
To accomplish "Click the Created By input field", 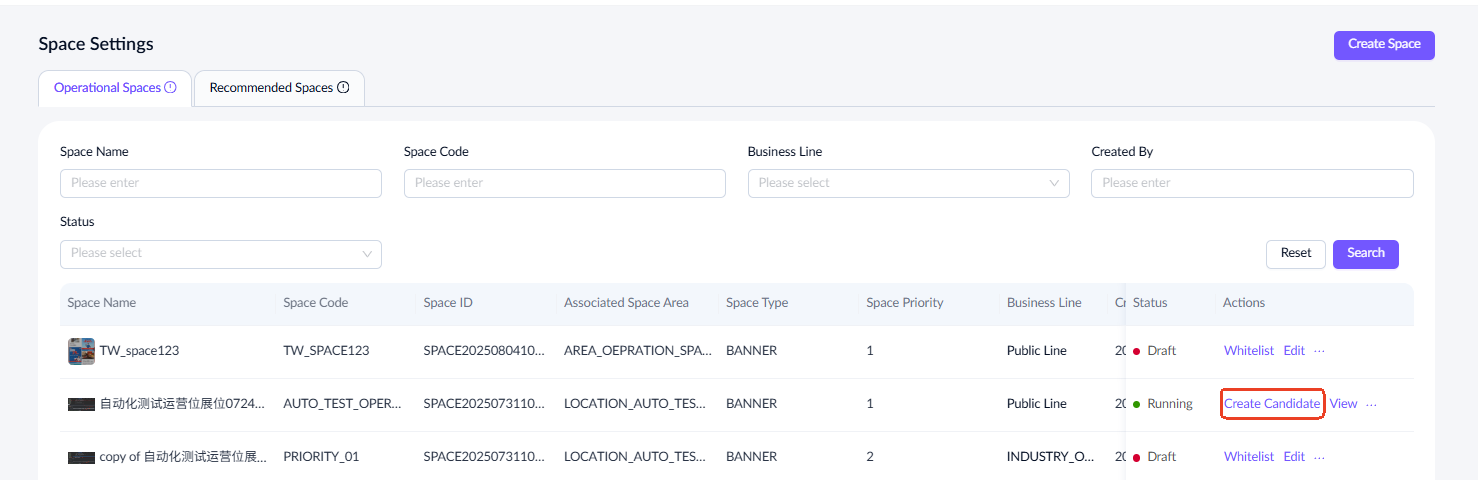I will 1251,183.
